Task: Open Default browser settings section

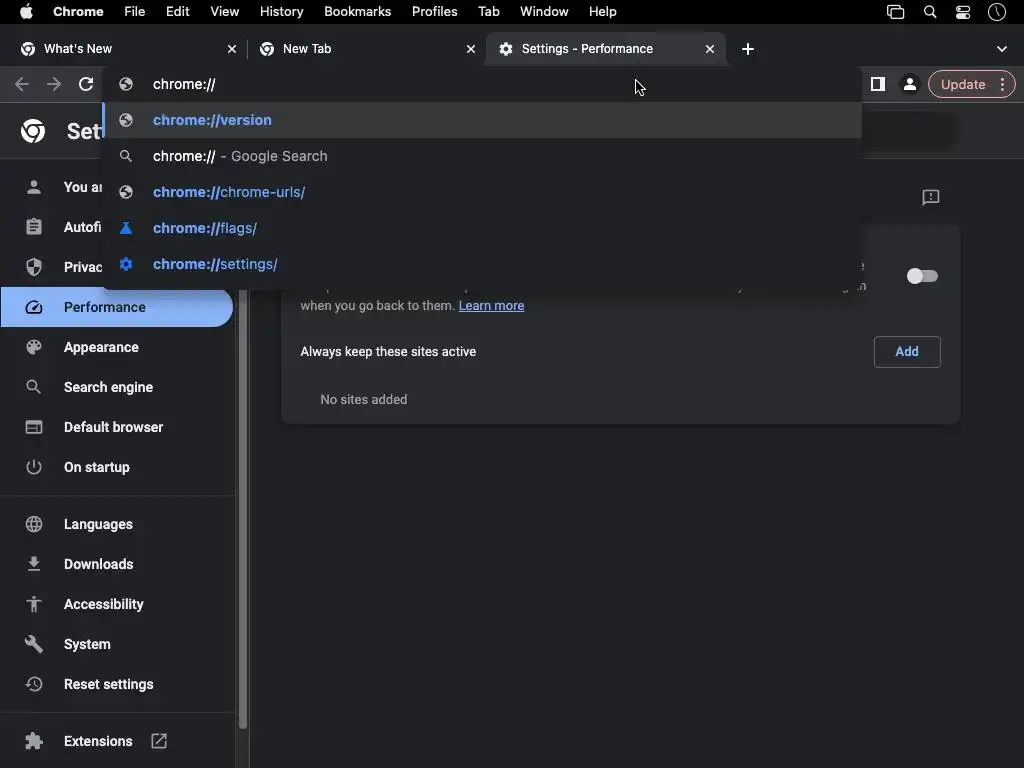Action: tap(116, 427)
